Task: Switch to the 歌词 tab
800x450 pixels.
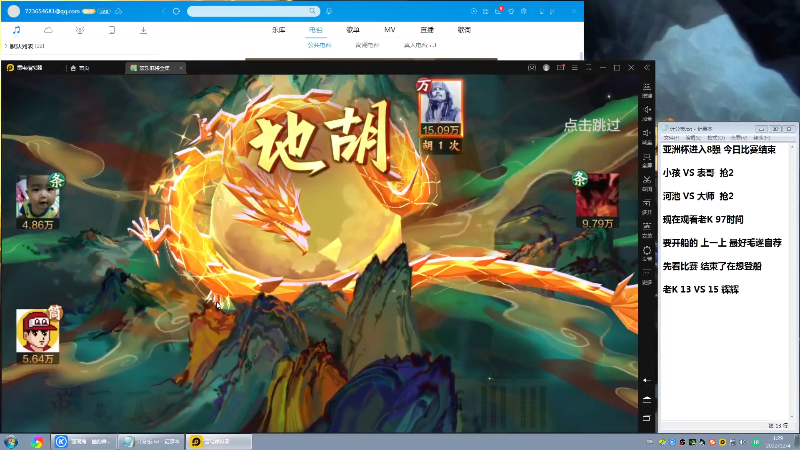Action: pos(464,30)
